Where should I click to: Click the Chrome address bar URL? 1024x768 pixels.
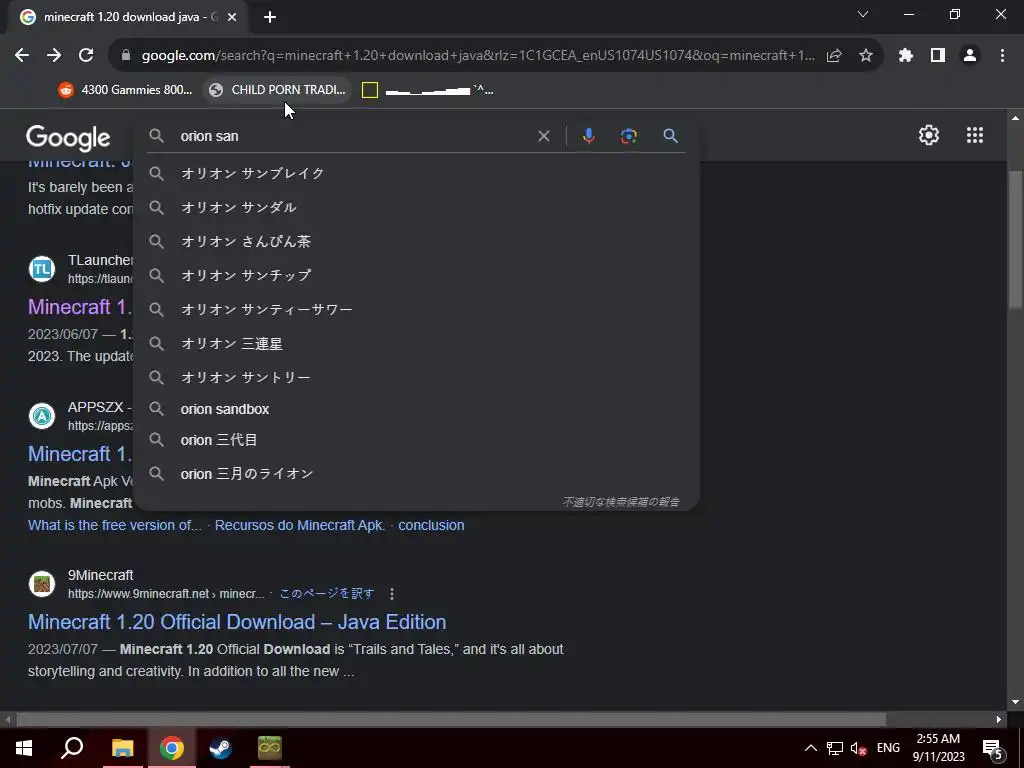pyautogui.click(x=478, y=56)
